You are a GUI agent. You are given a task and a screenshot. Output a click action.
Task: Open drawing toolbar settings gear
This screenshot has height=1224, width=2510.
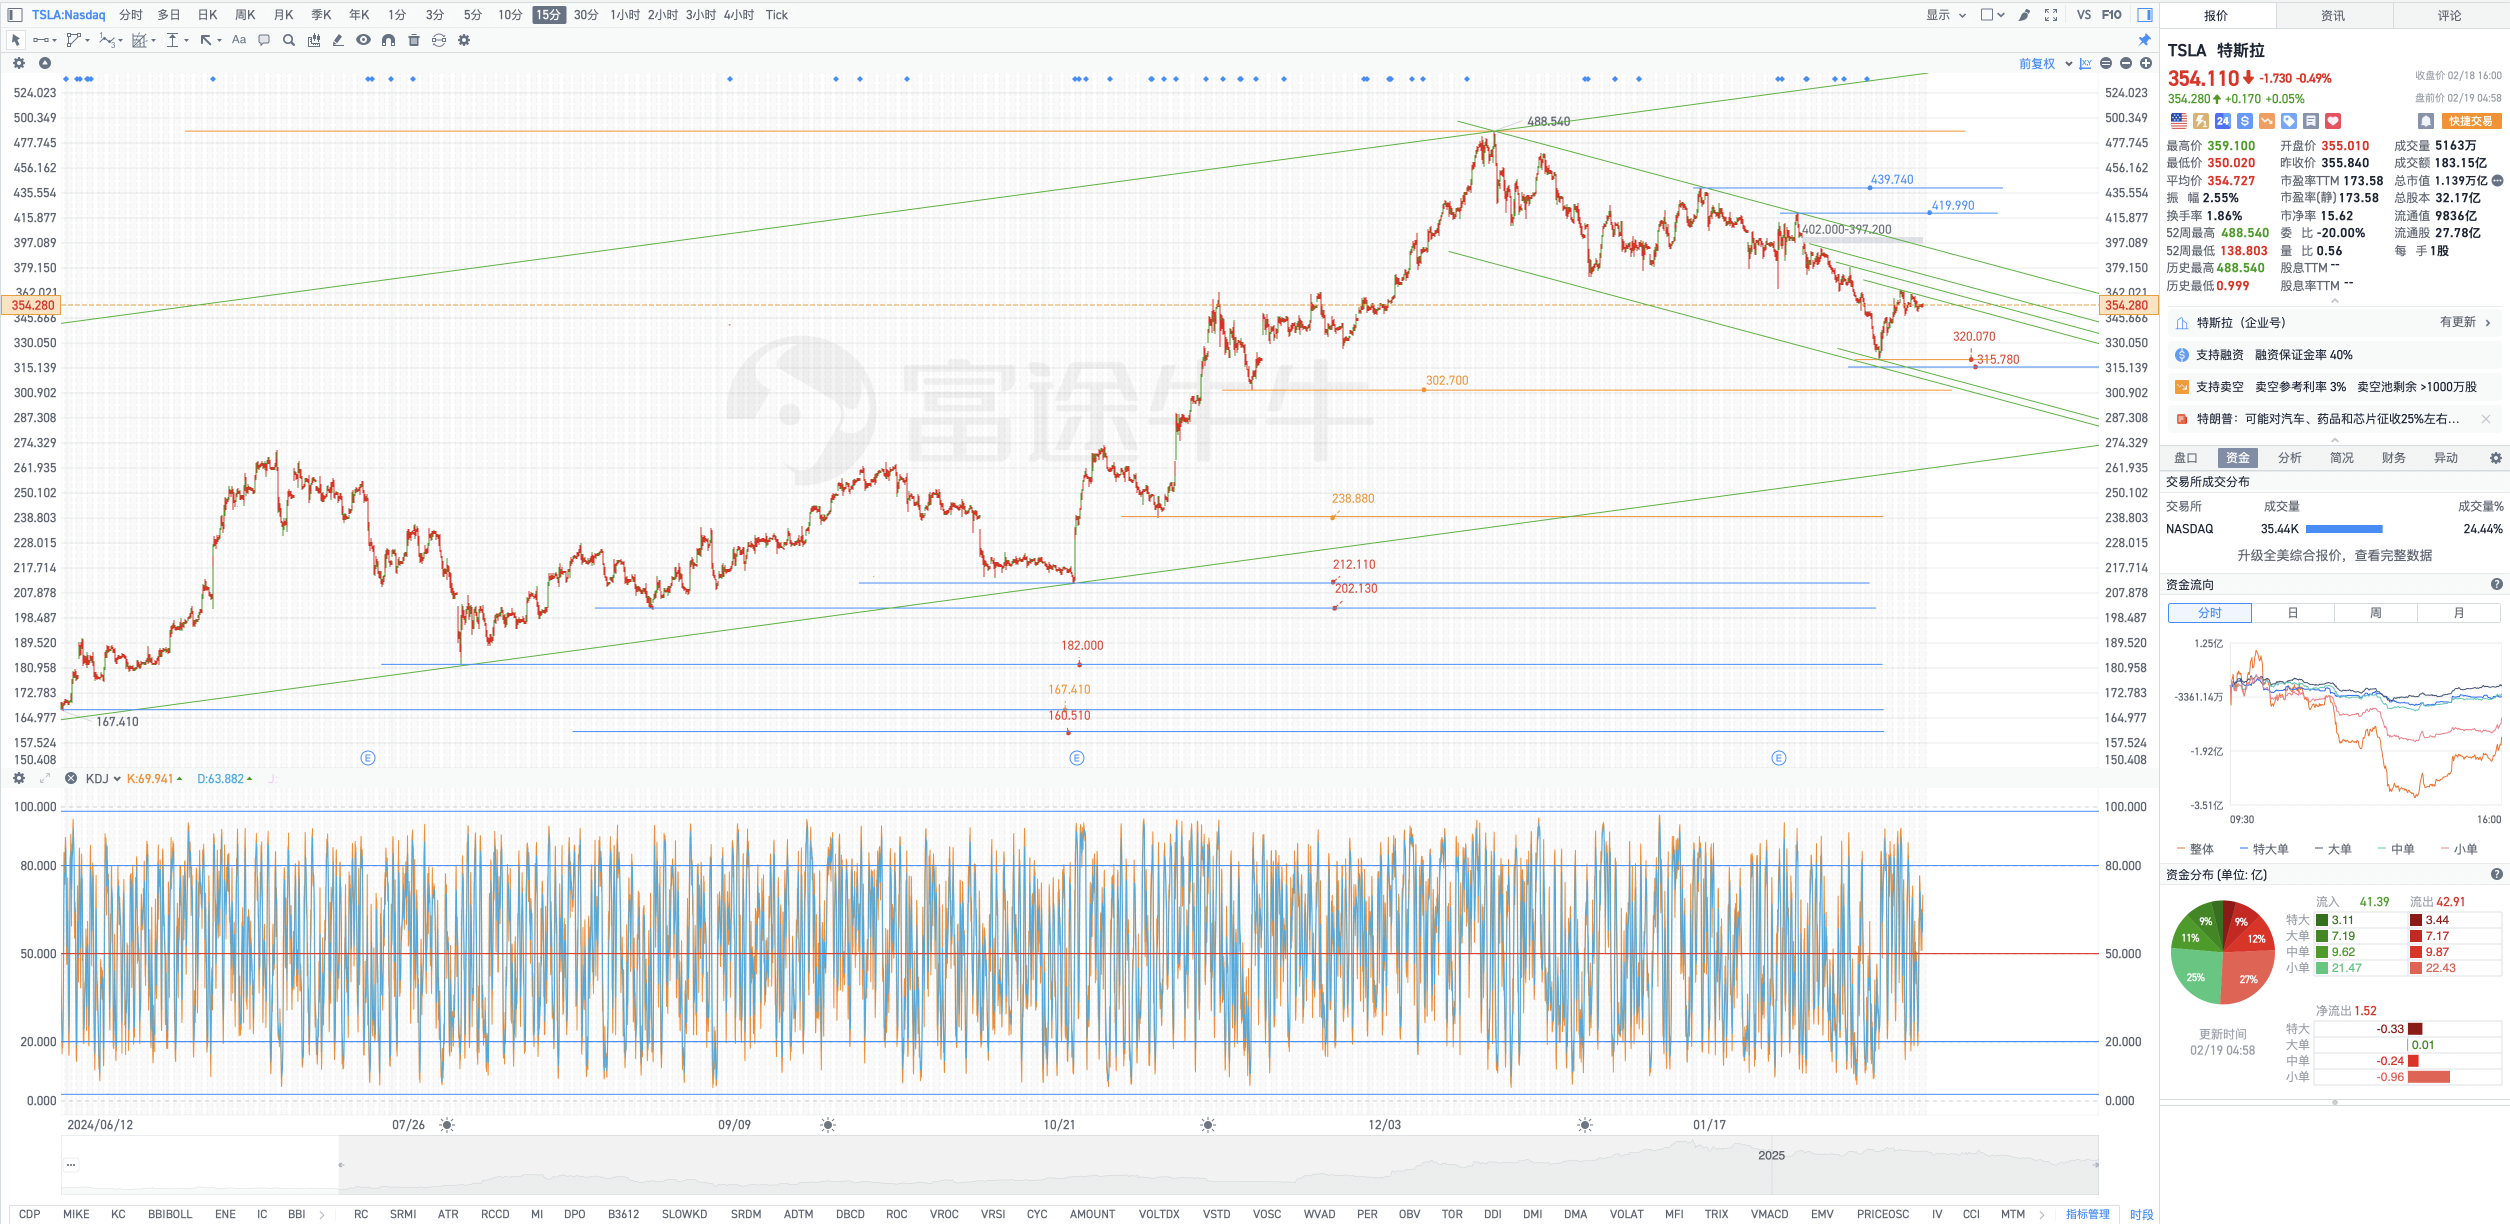(464, 40)
